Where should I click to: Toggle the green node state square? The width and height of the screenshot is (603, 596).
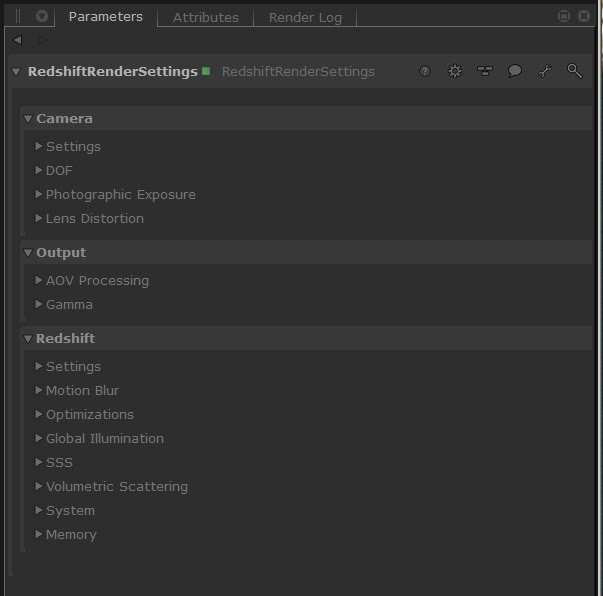tap(206, 71)
